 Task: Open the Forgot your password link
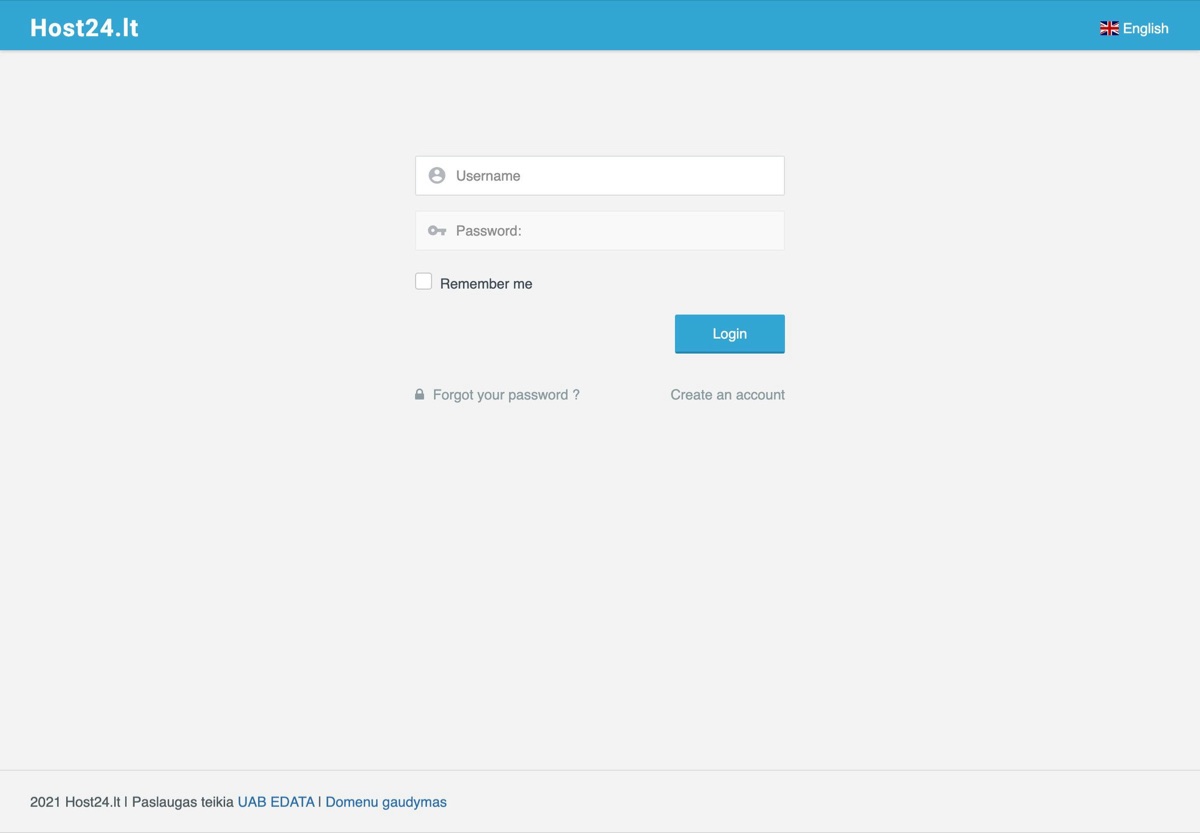pyautogui.click(x=506, y=395)
